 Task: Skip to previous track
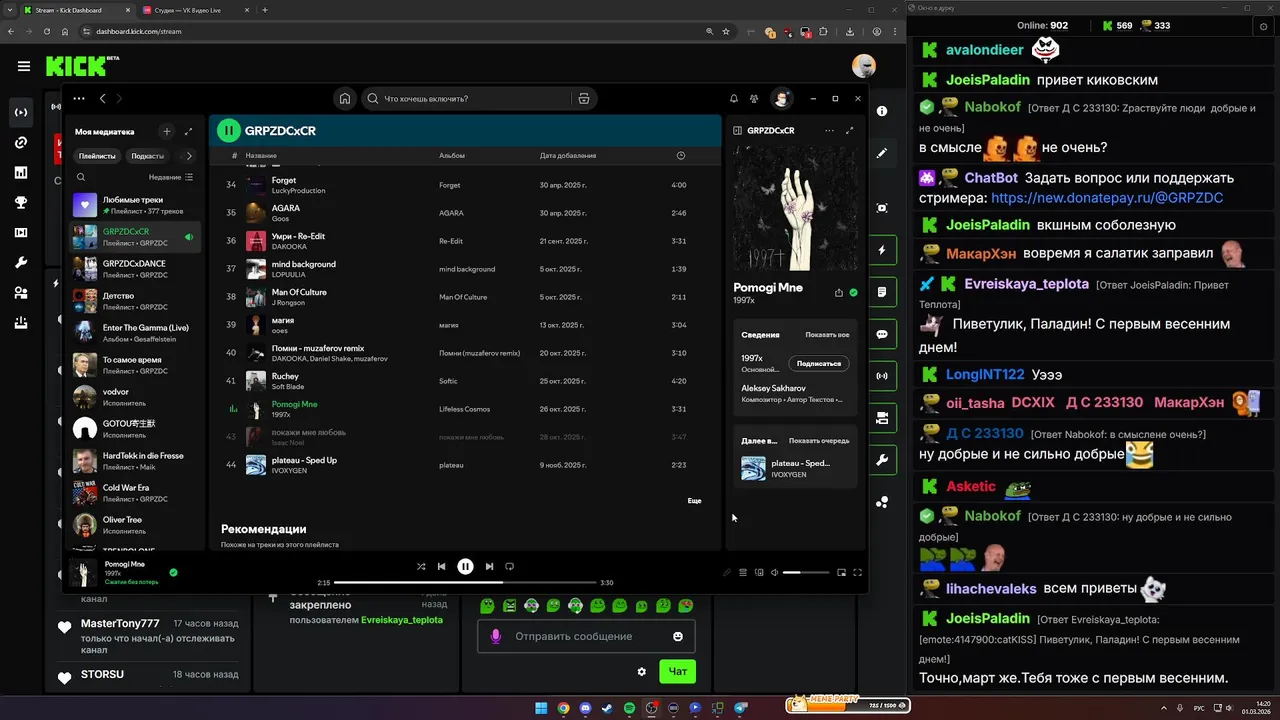click(441, 566)
